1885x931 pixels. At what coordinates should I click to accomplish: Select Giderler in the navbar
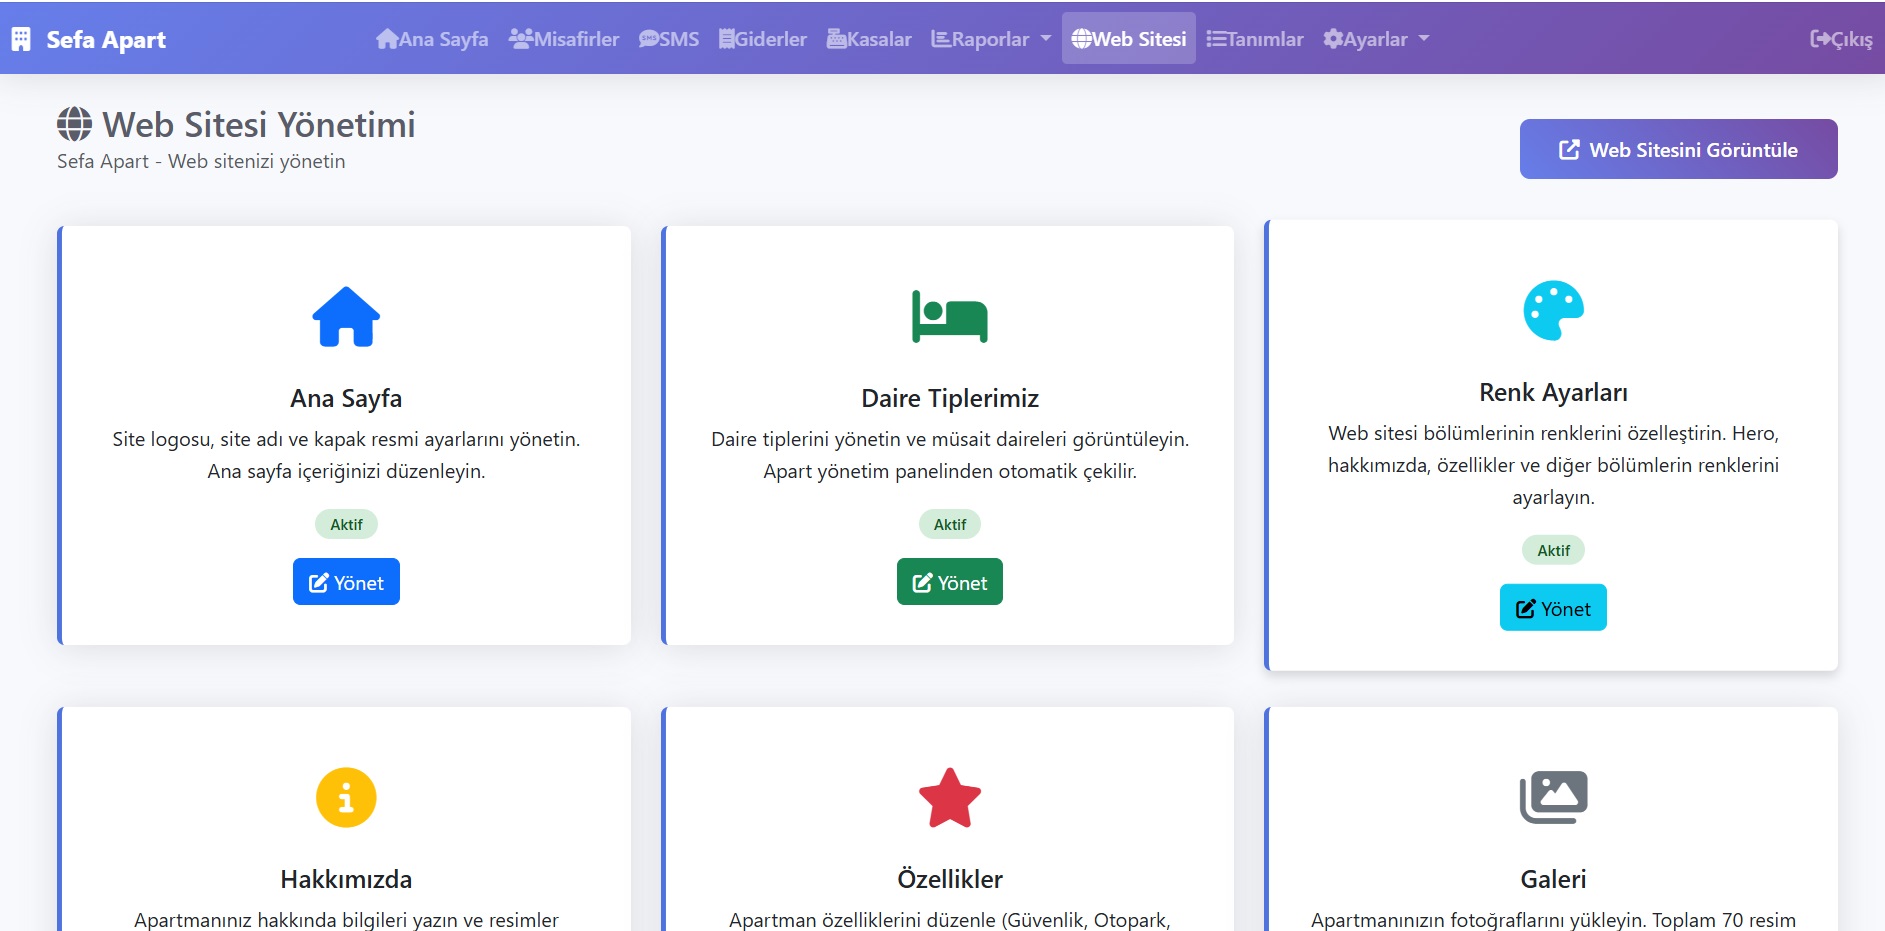pos(762,39)
